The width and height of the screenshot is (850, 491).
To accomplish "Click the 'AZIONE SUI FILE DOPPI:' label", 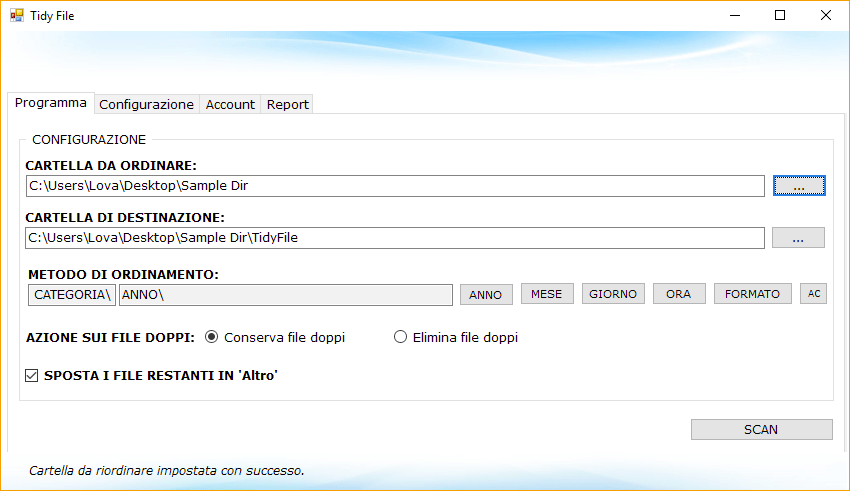I will (110, 338).
